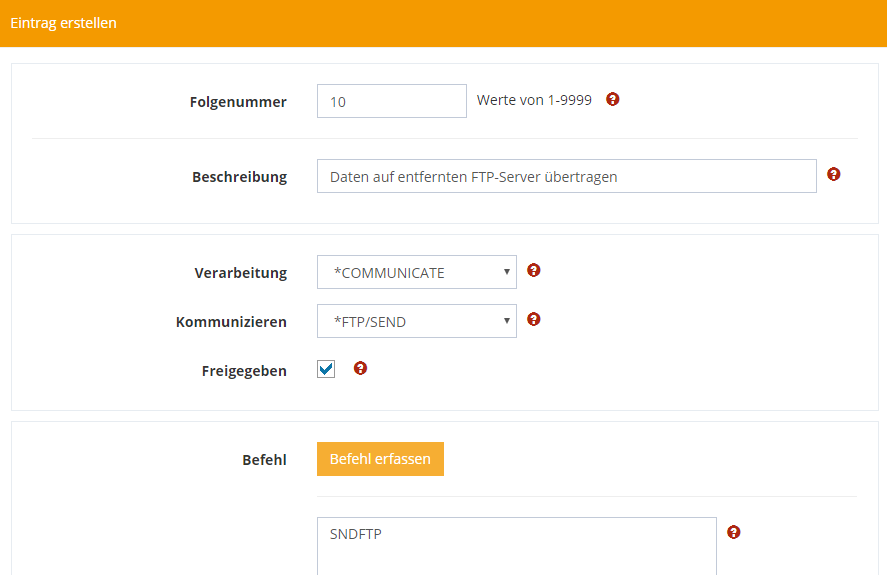Image resolution: width=887 pixels, height=575 pixels.
Task: Click the Kommunizieren label
Action: [x=231, y=322]
